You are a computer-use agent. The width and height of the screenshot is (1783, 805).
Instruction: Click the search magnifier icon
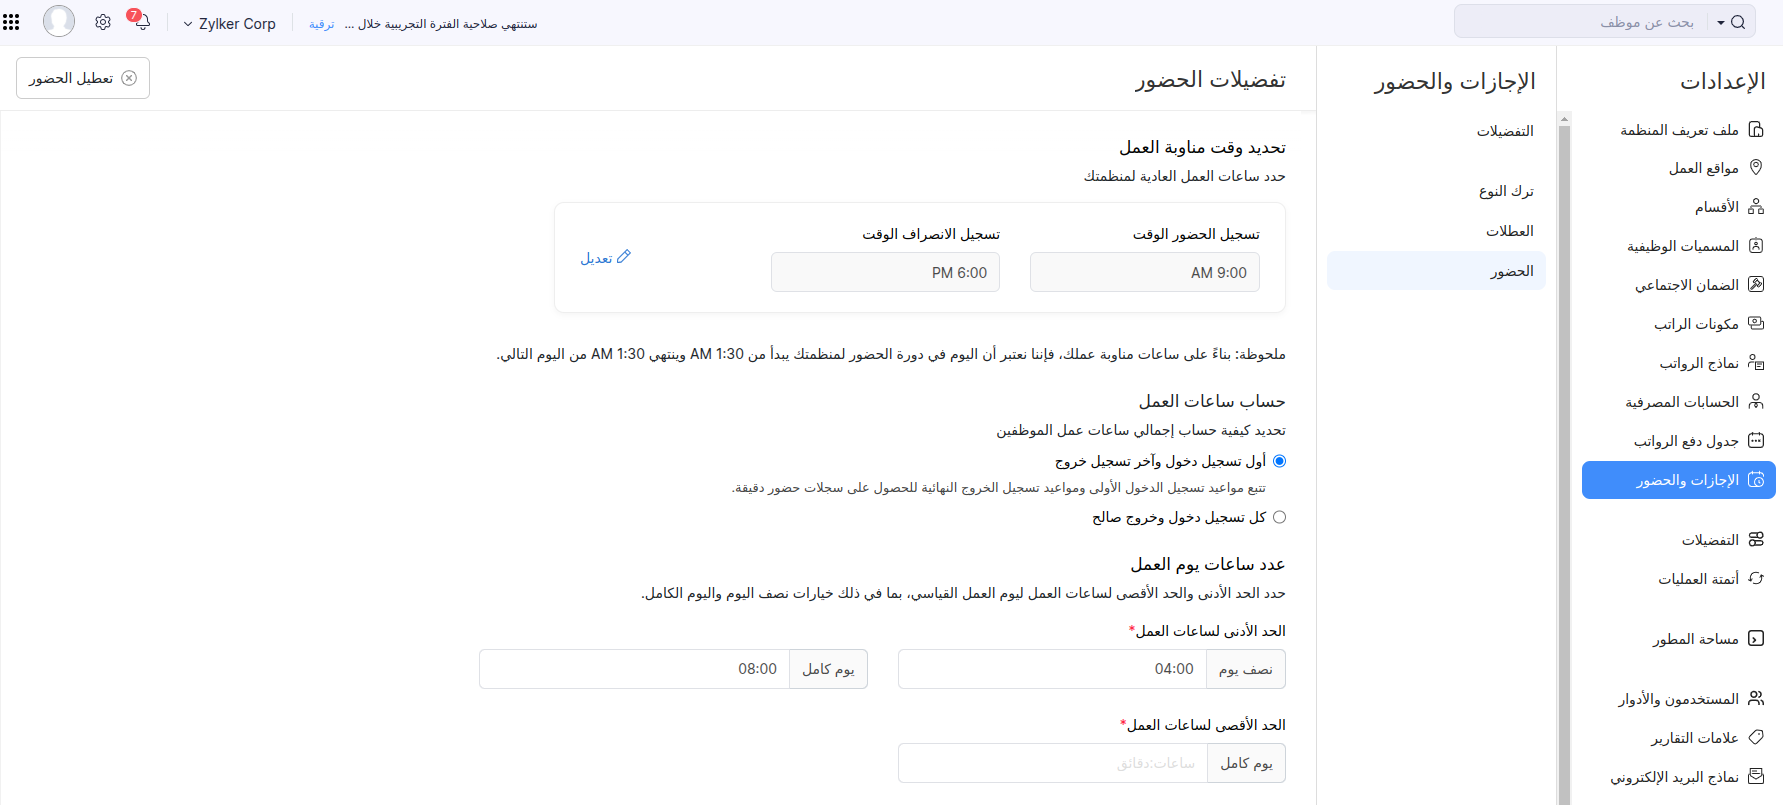click(1738, 22)
